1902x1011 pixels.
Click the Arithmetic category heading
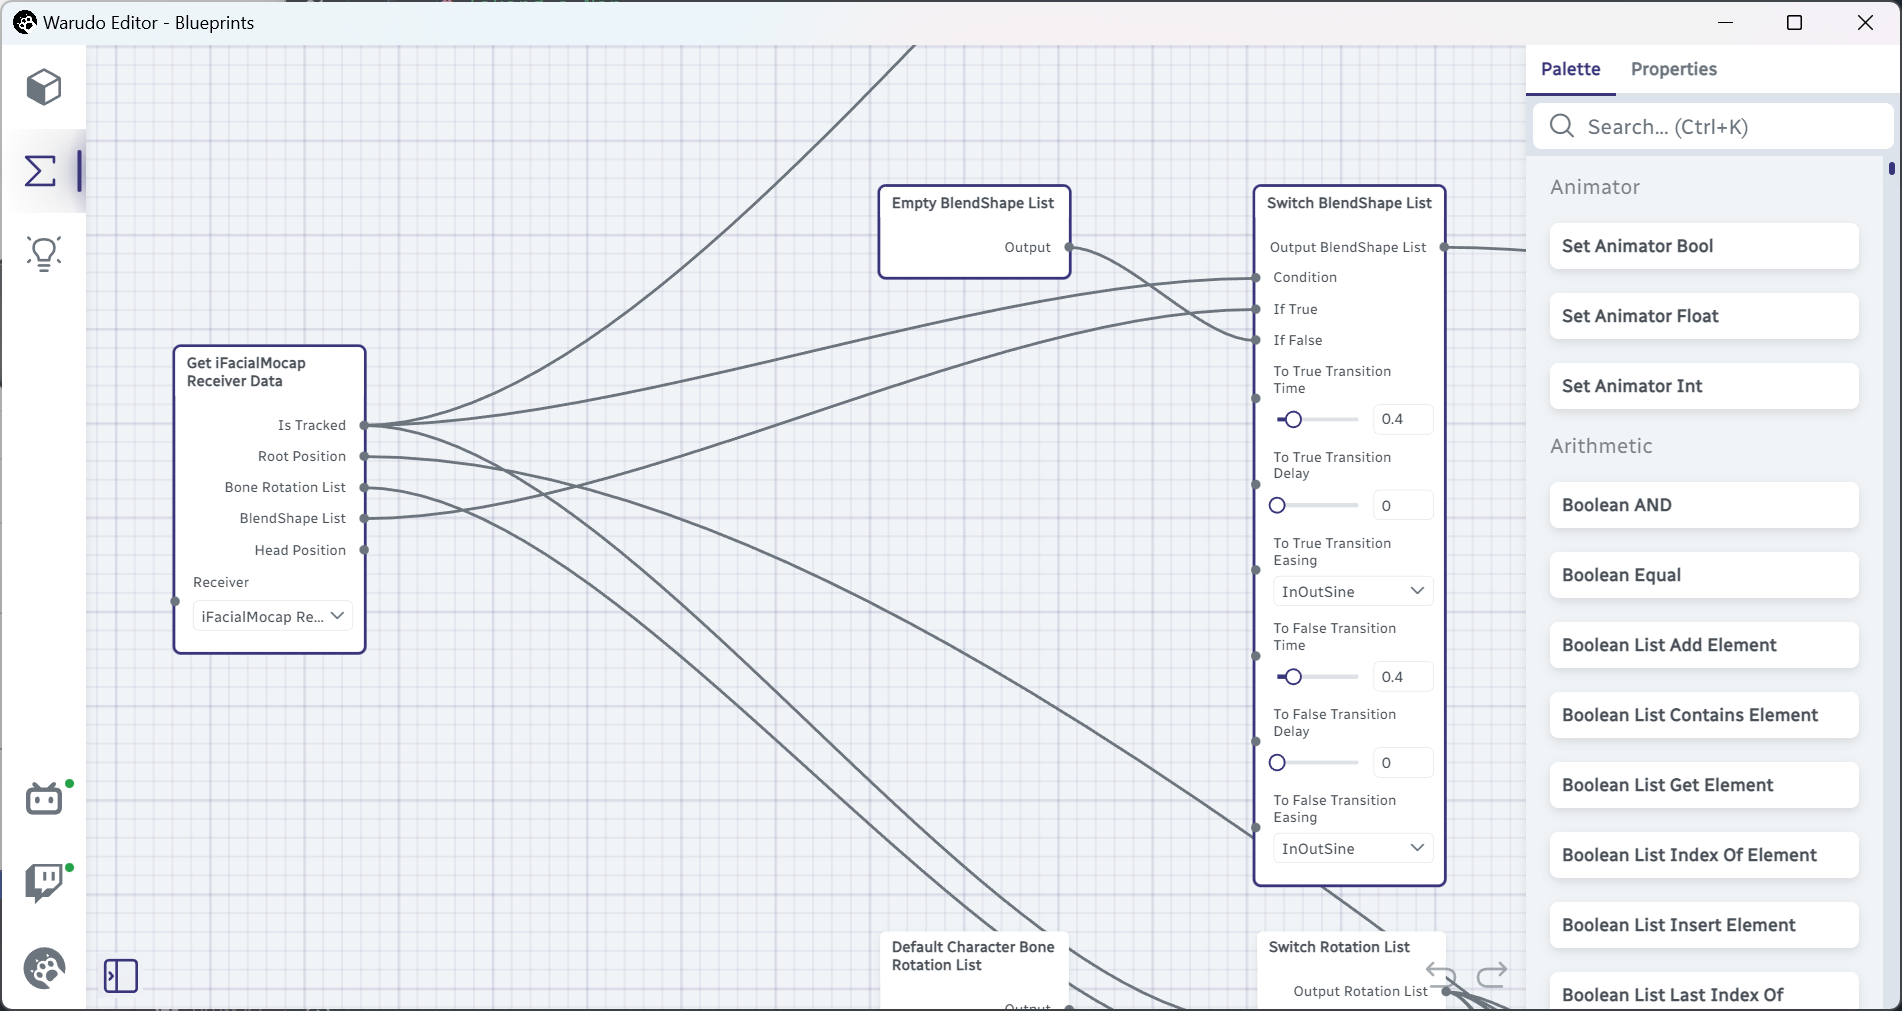tap(1601, 446)
